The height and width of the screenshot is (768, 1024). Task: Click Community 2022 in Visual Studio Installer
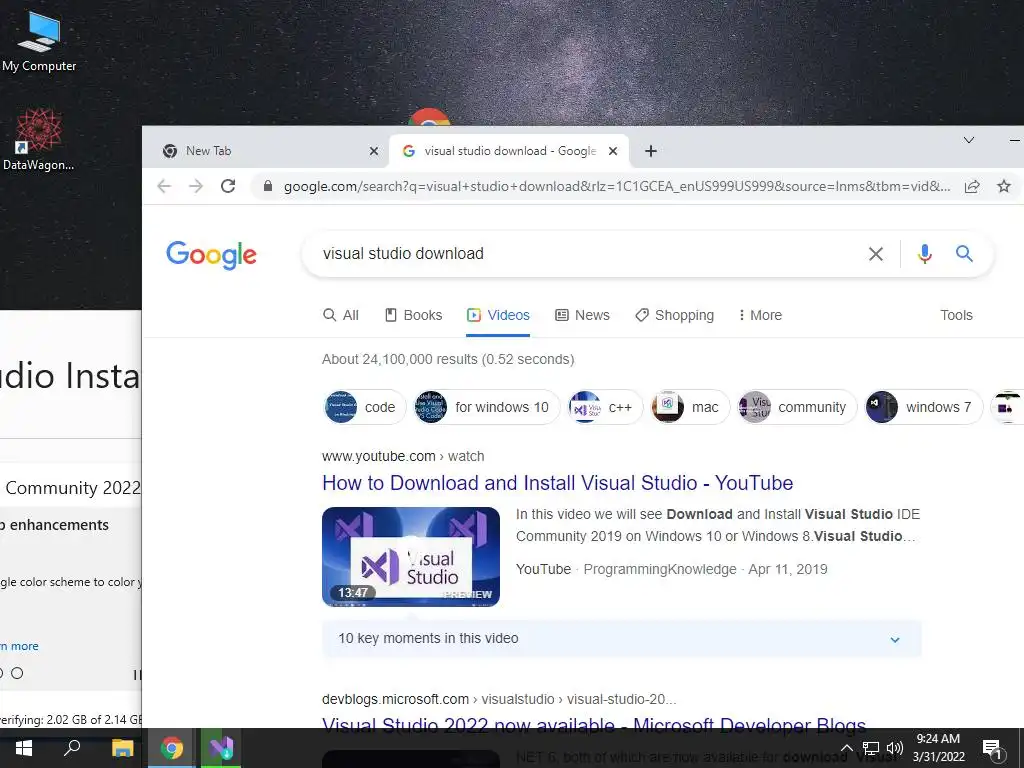[72, 488]
